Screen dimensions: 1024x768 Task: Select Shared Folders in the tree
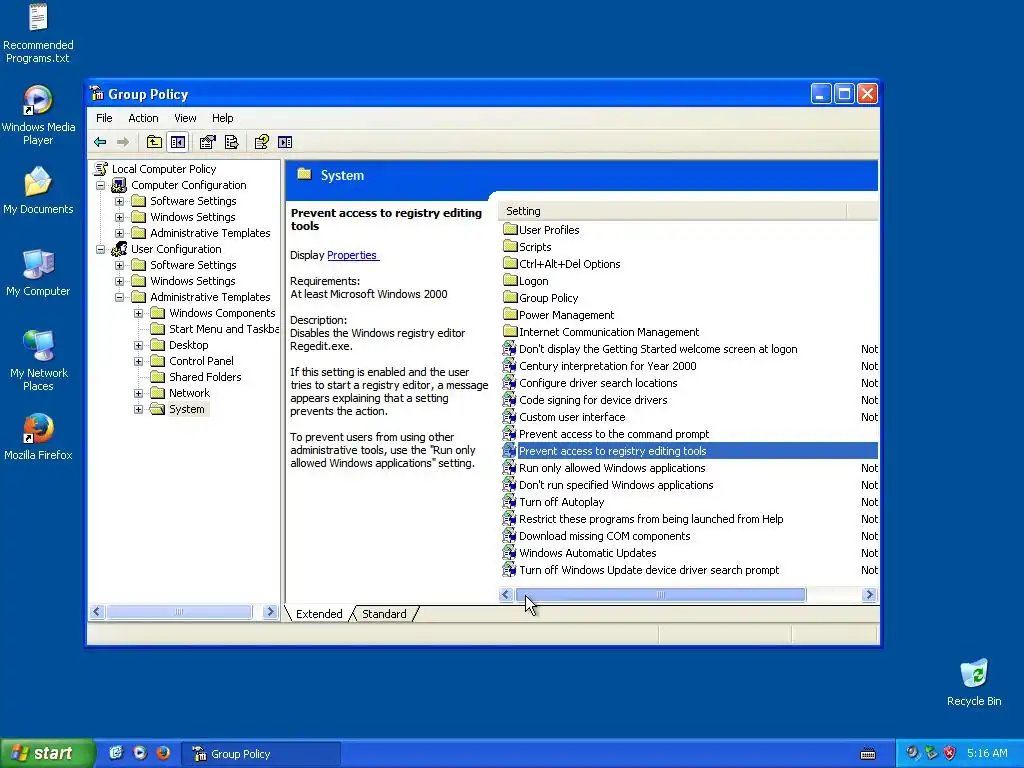pyautogui.click(x=196, y=377)
